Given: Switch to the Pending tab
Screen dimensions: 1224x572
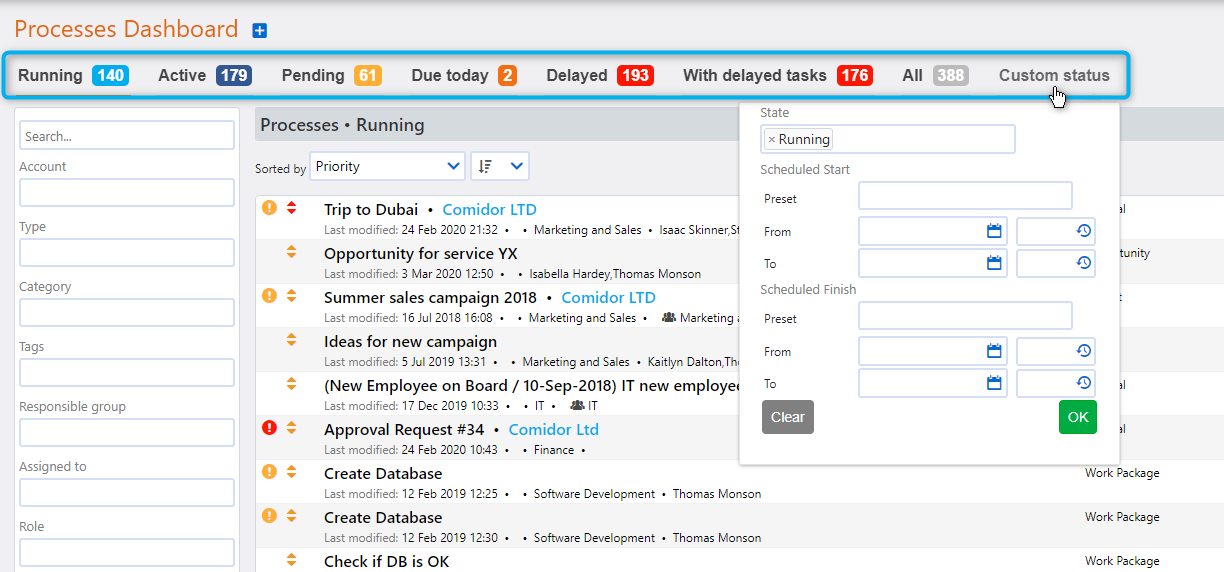Looking at the screenshot, I should tap(331, 75).
